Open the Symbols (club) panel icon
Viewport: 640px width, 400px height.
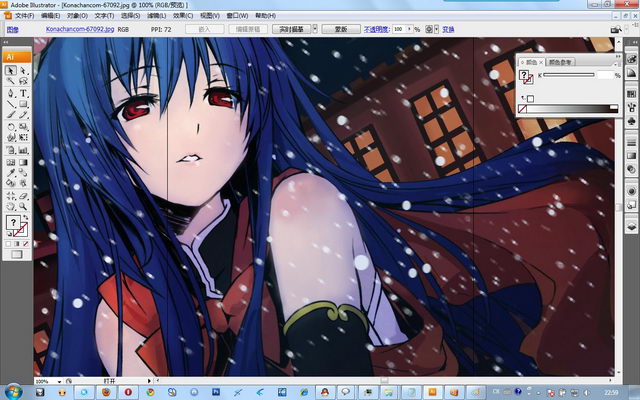click(631, 121)
